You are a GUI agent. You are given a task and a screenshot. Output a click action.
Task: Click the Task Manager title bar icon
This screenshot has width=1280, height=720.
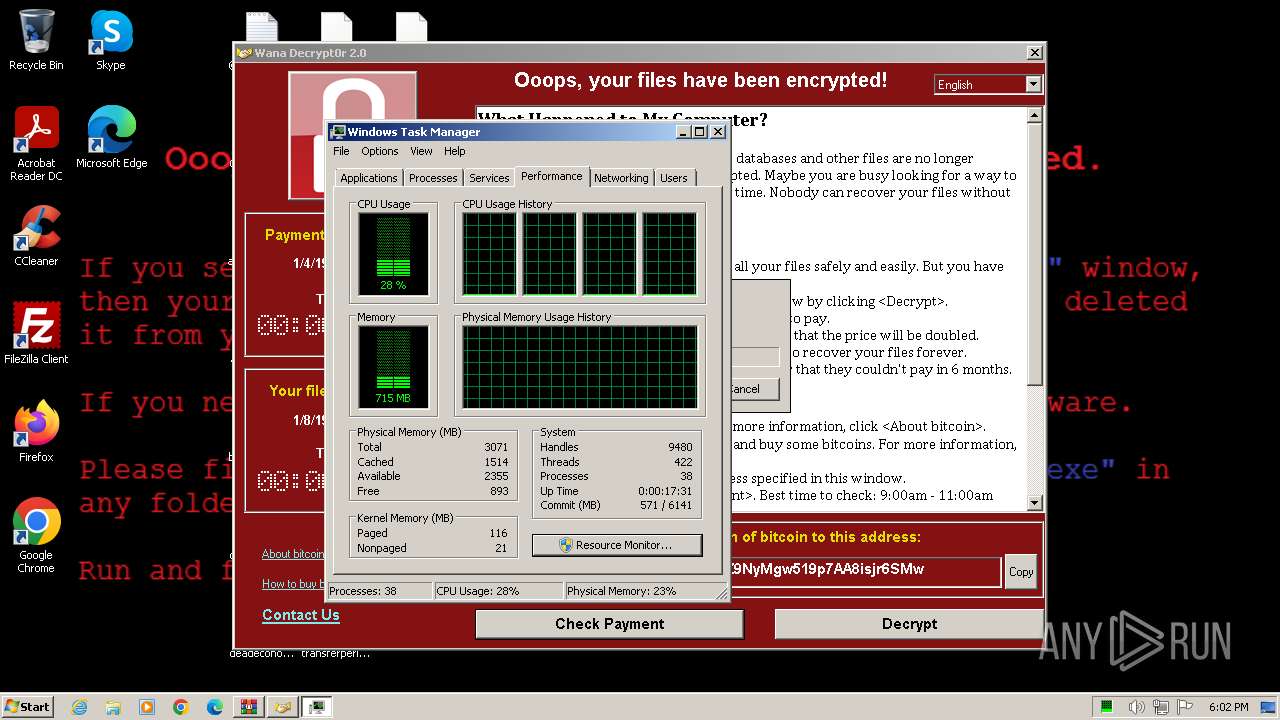(x=338, y=132)
